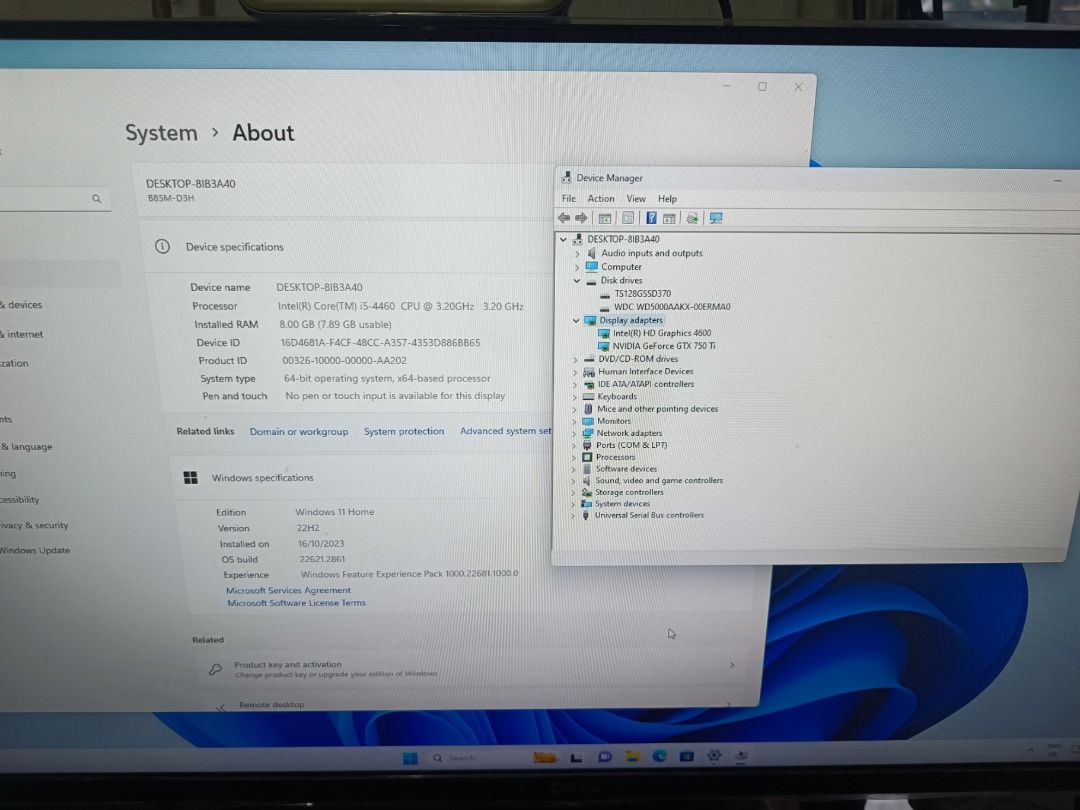The height and width of the screenshot is (810, 1080).
Task: Open the File menu in Device Manager
Action: tap(569, 198)
